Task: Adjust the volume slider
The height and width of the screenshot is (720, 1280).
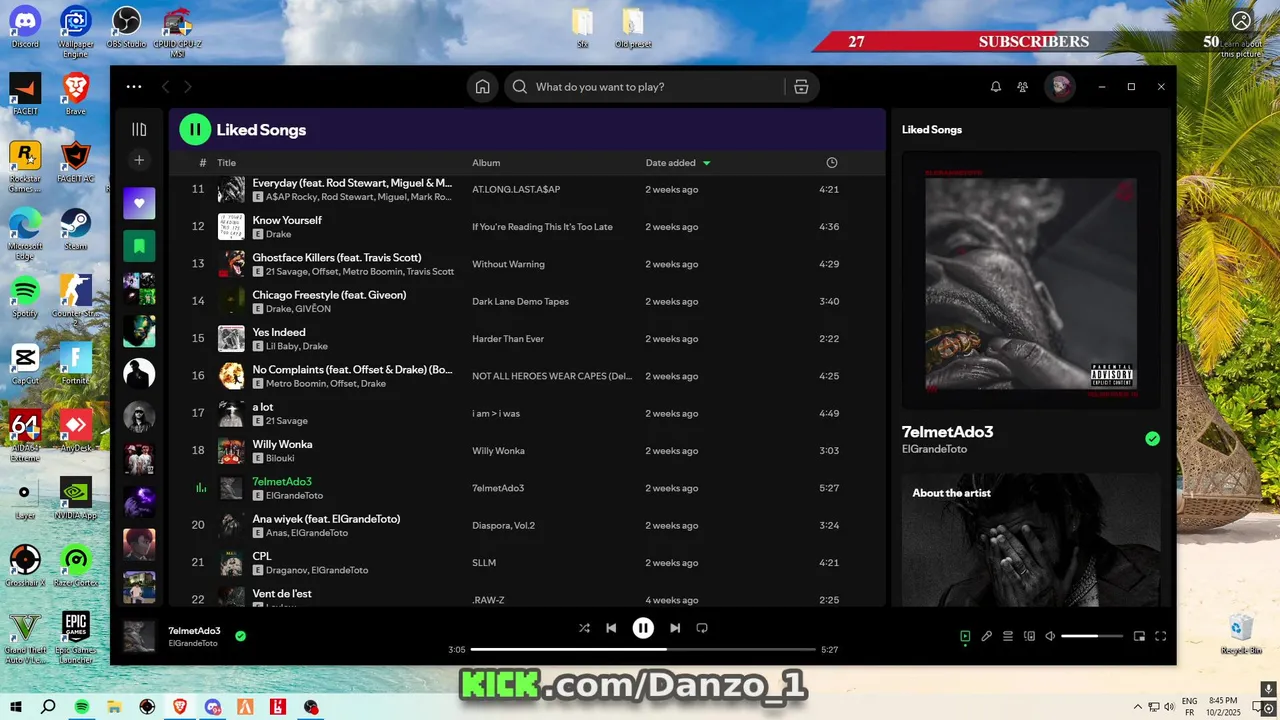Action: click(1092, 636)
